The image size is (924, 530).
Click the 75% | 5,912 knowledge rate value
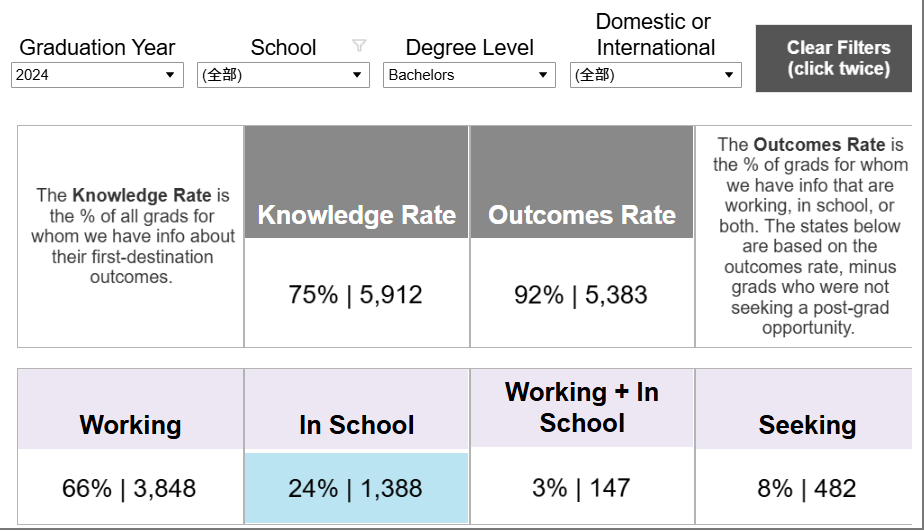pyautogui.click(x=355, y=295)
